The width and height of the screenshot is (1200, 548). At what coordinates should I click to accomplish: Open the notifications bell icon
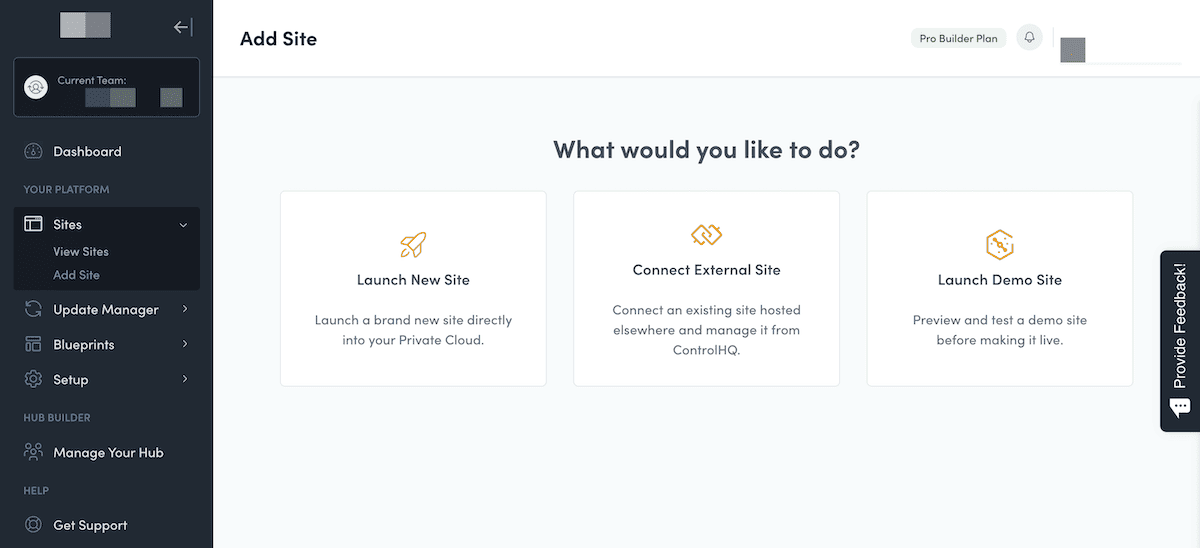click(1029, 38)
